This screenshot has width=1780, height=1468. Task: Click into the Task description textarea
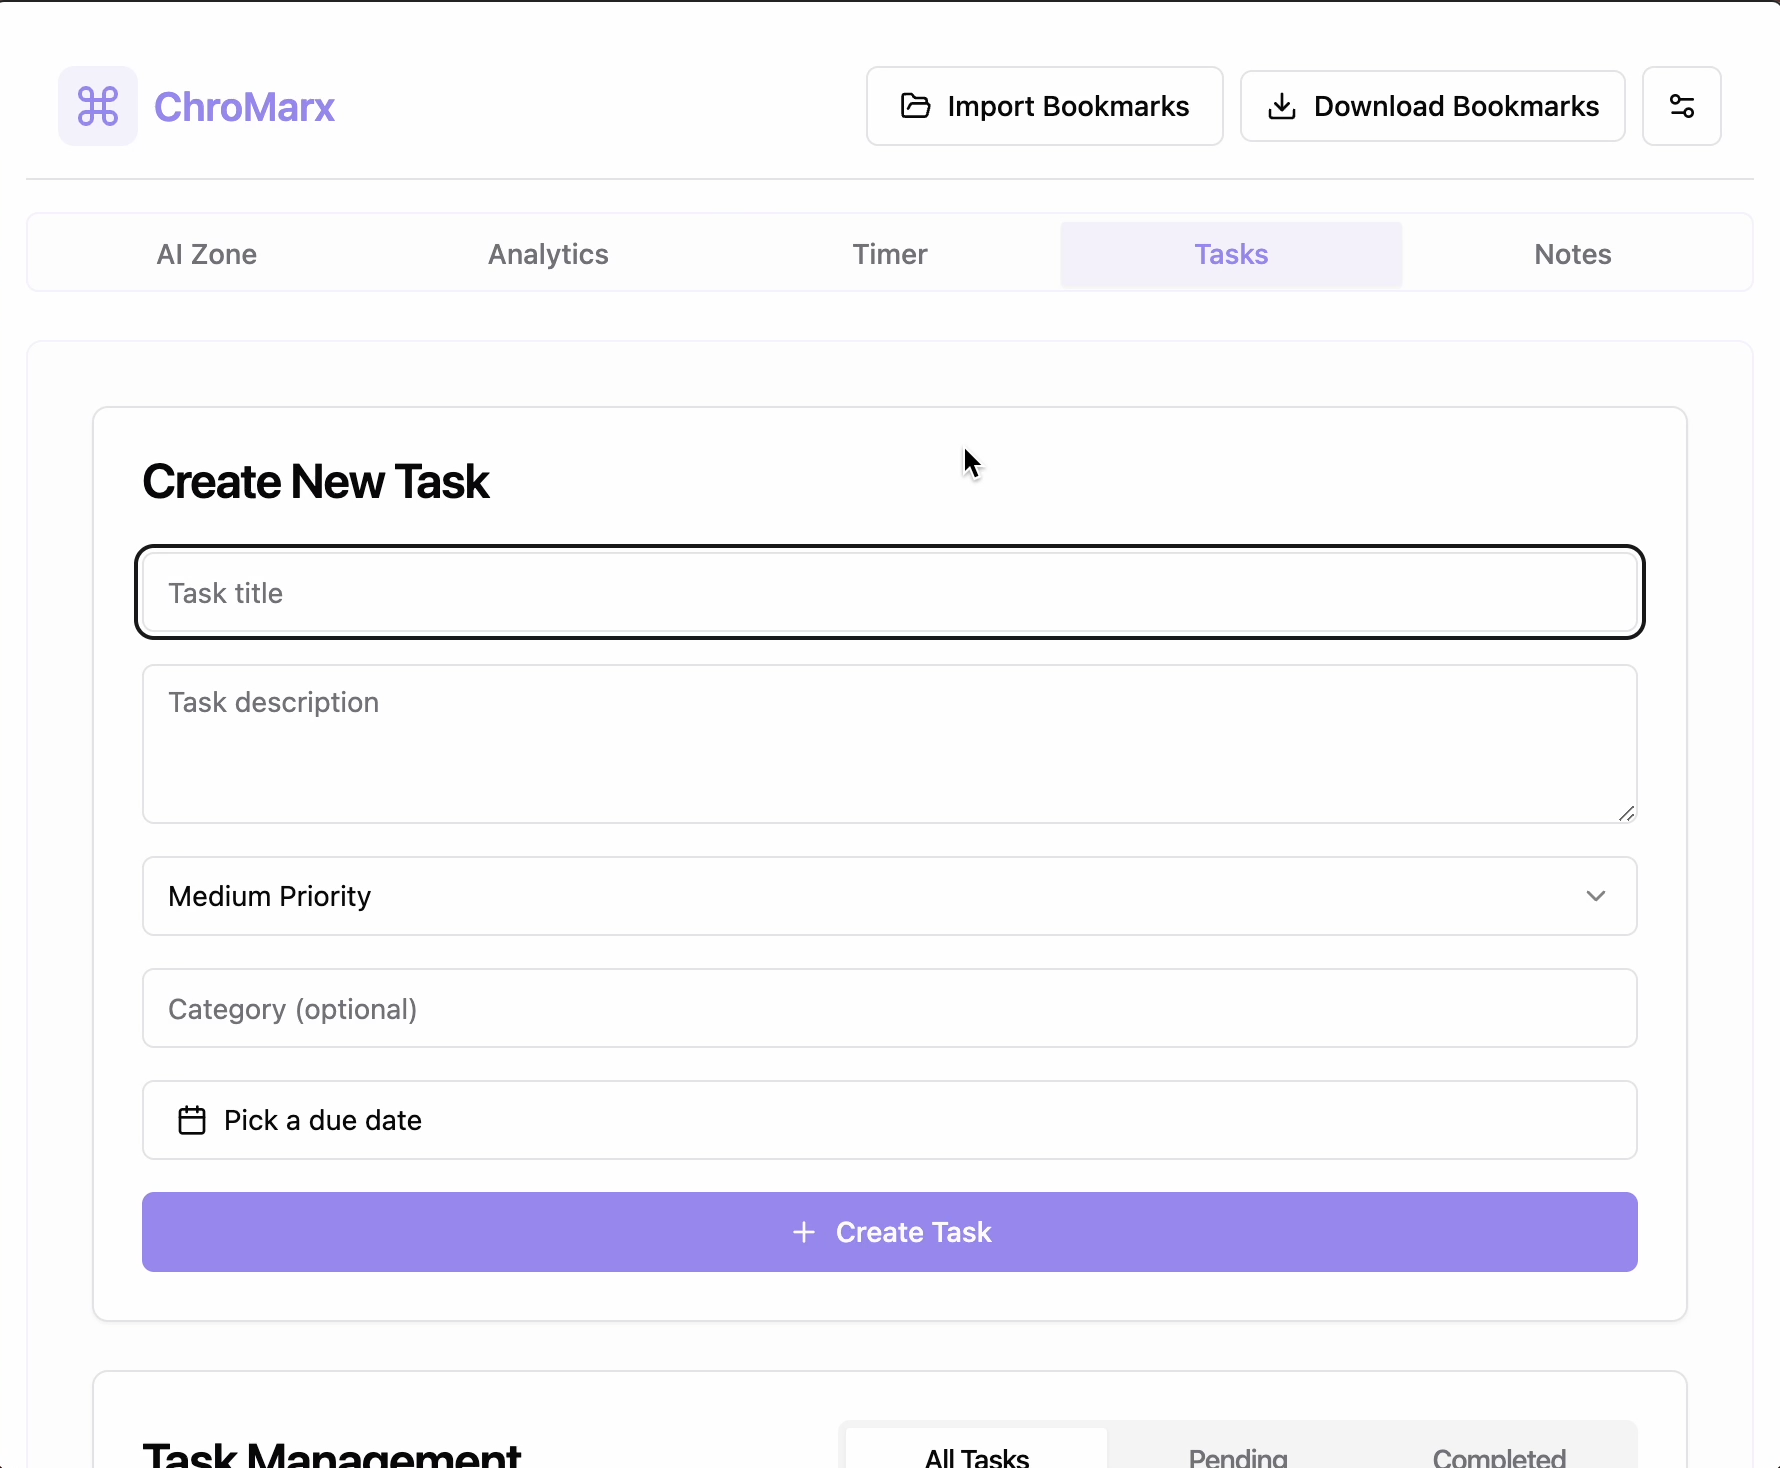(889, 744)
